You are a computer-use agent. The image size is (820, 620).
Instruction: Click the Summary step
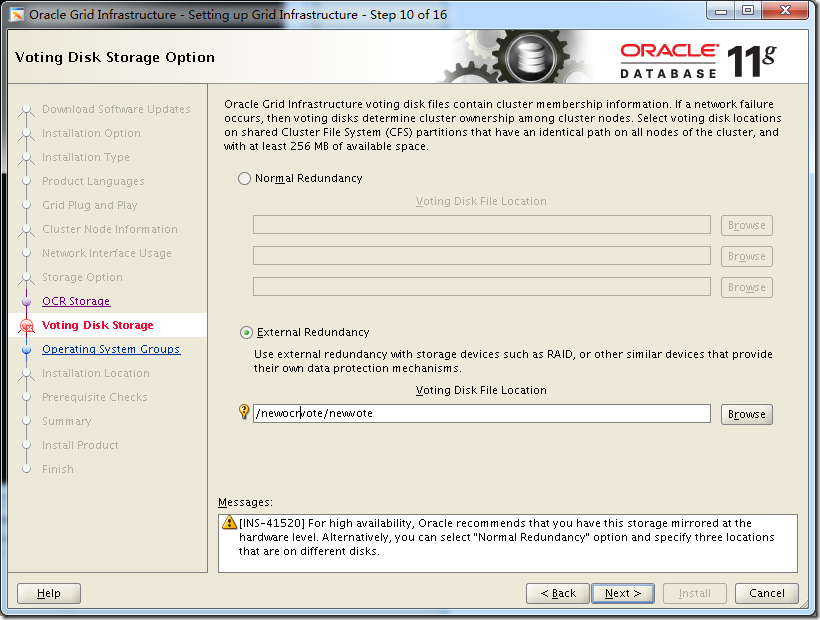pyautogui.click(x=66, y=421)
